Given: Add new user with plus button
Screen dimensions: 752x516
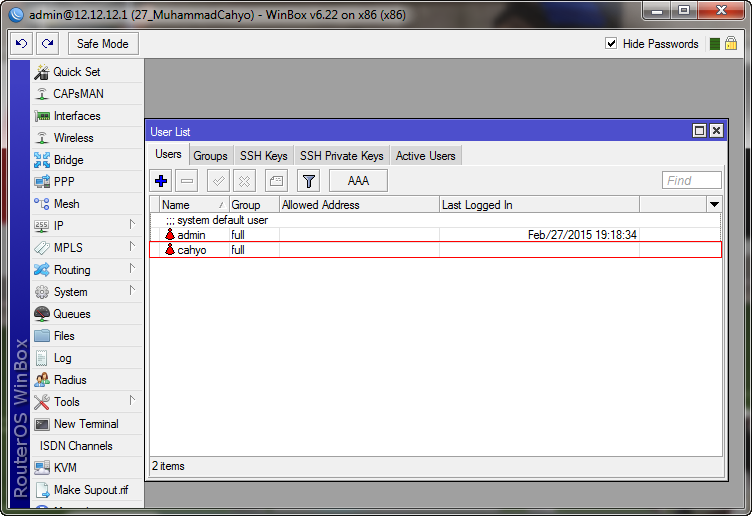Looking at the screenshot, I should tap(161, 181).
